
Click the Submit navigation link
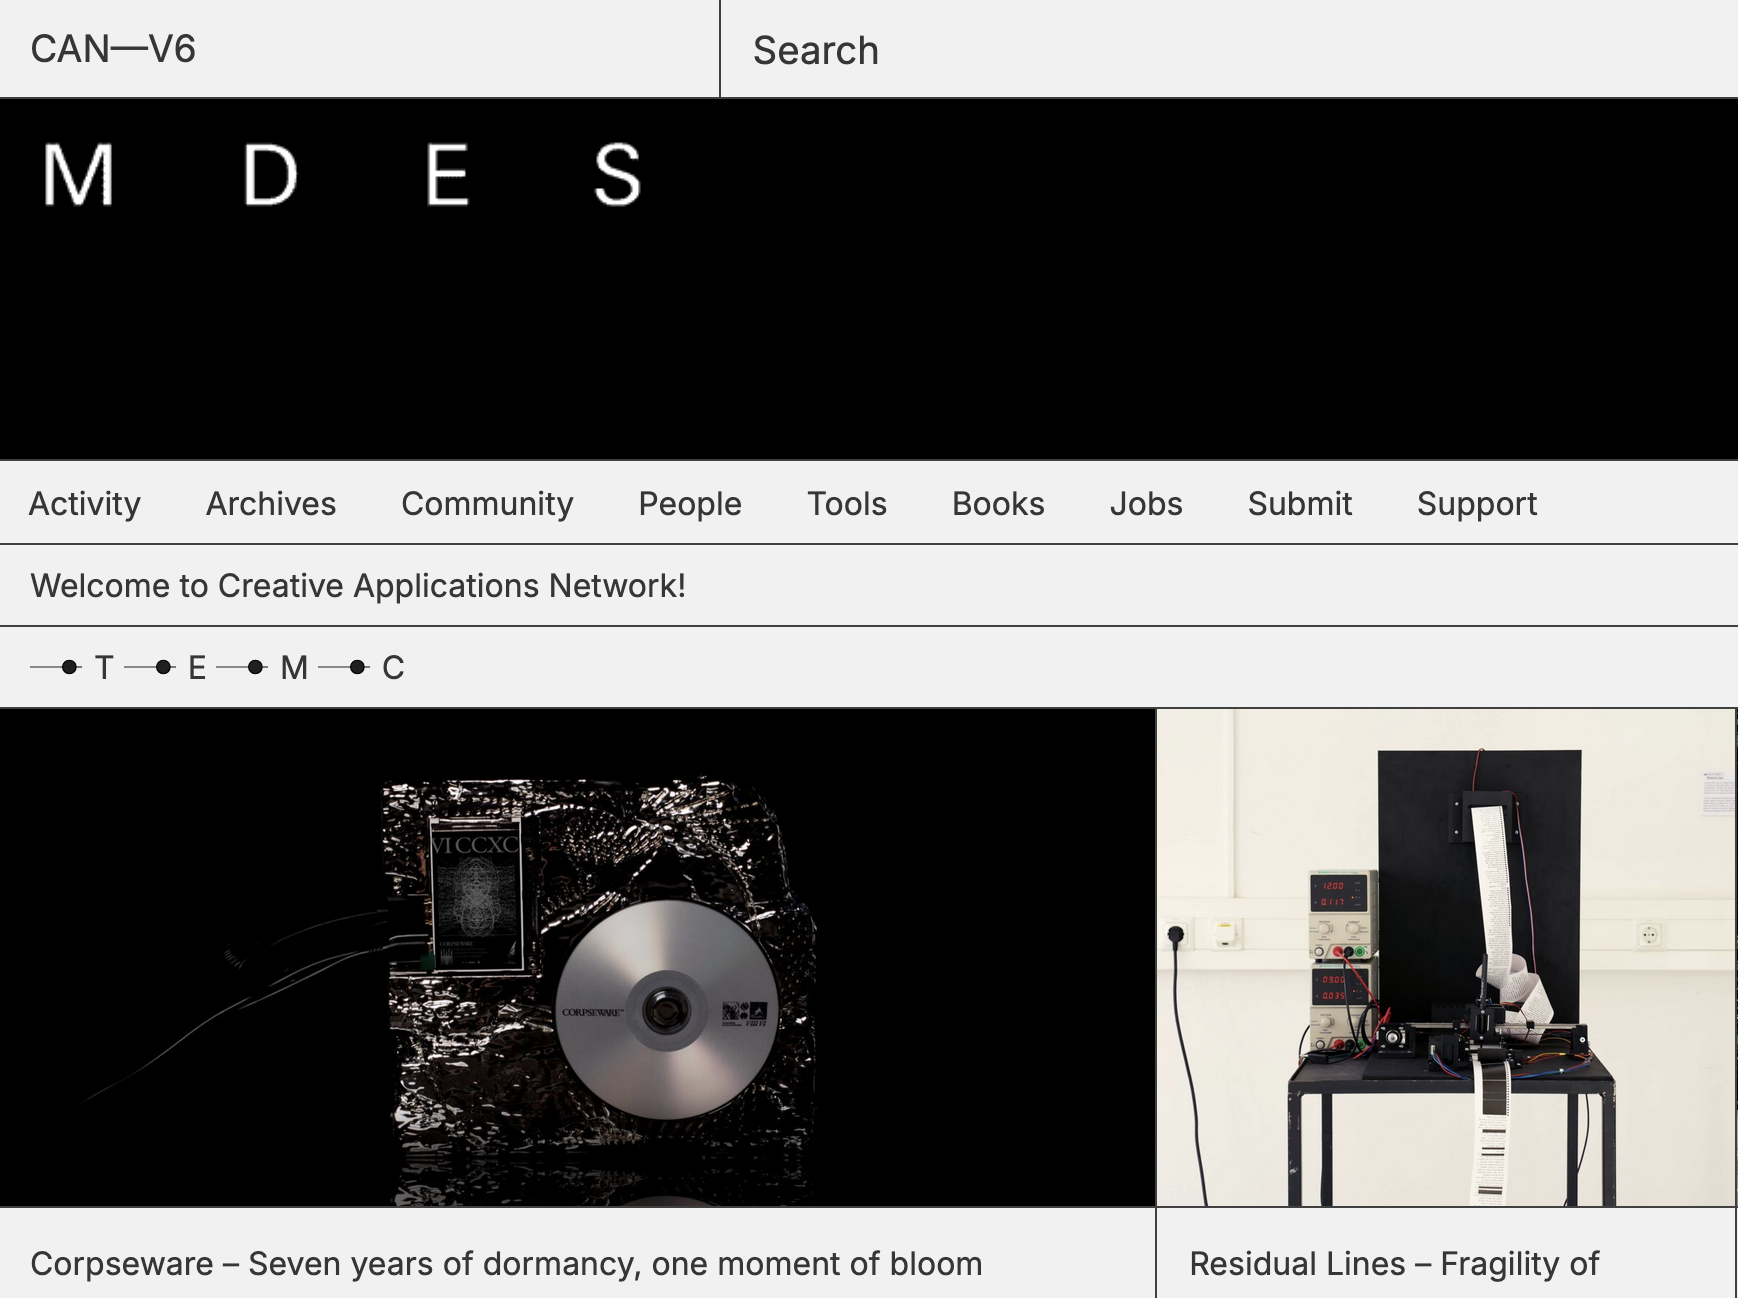coord(1299,503)
